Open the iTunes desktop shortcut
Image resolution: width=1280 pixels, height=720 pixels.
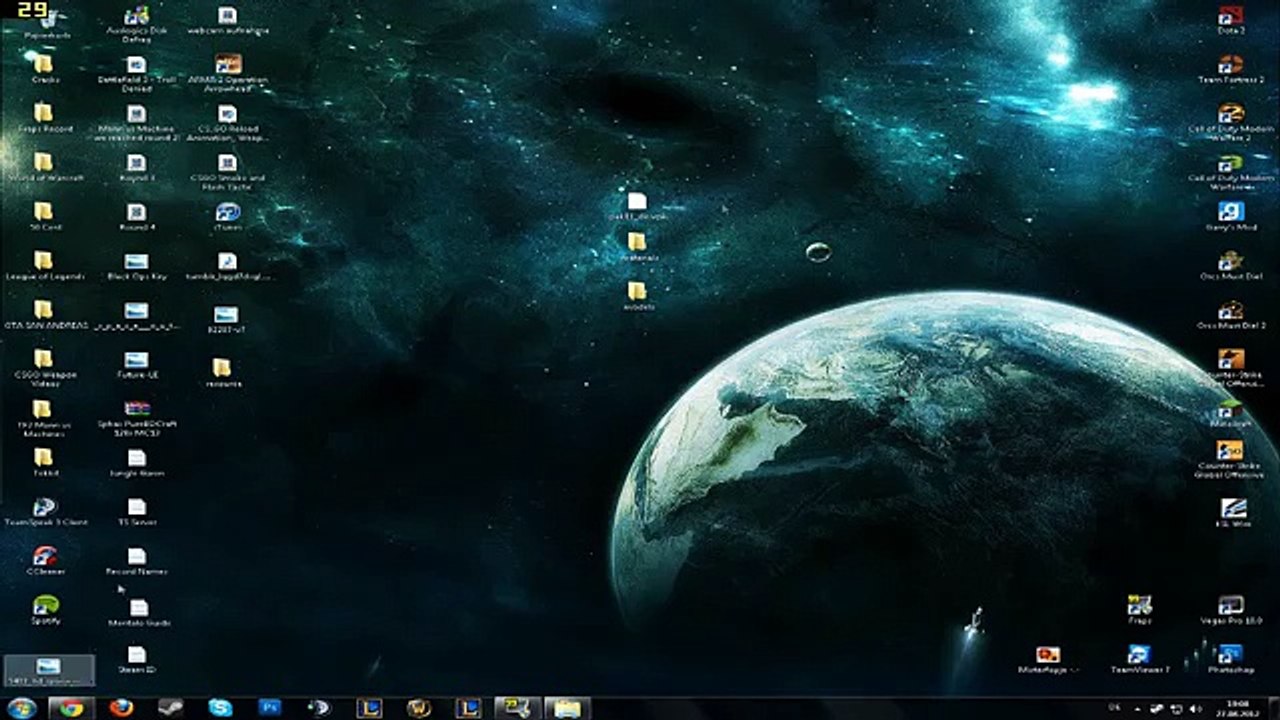click(228, 216)
